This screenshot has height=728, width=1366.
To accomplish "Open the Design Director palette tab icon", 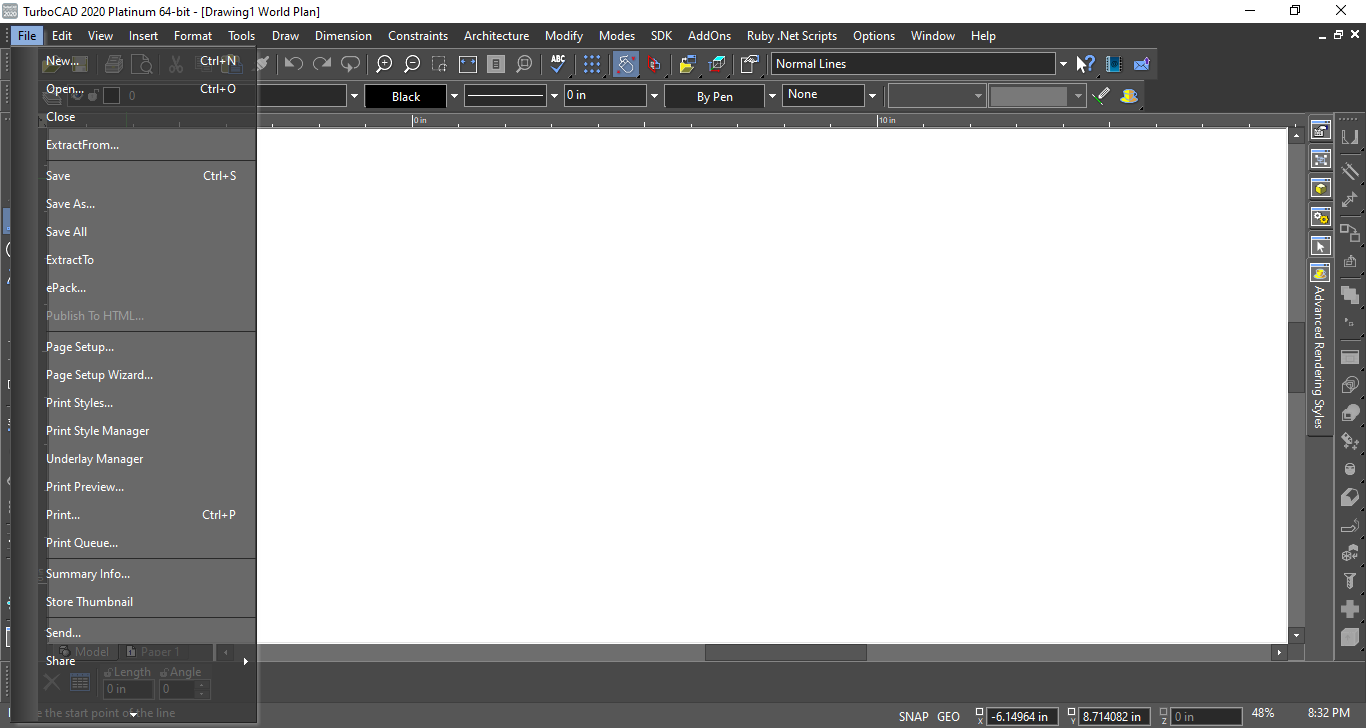I will (1320, 130).
